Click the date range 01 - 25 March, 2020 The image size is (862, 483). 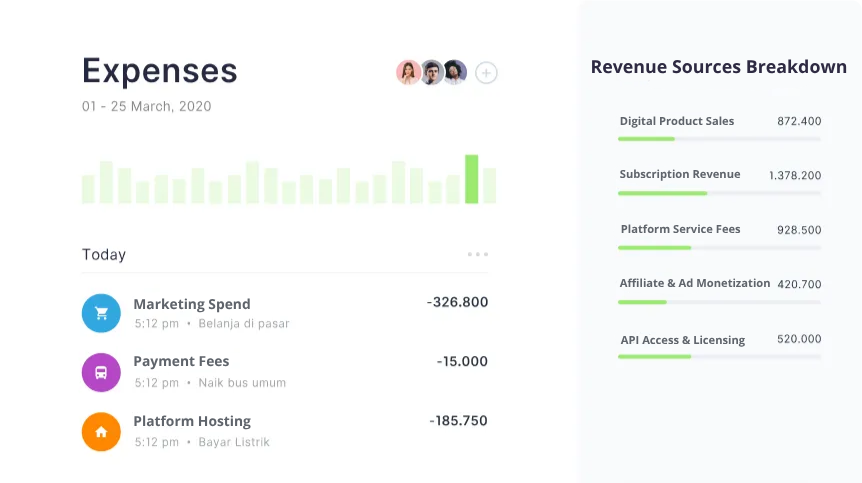[x=147, y=107]
